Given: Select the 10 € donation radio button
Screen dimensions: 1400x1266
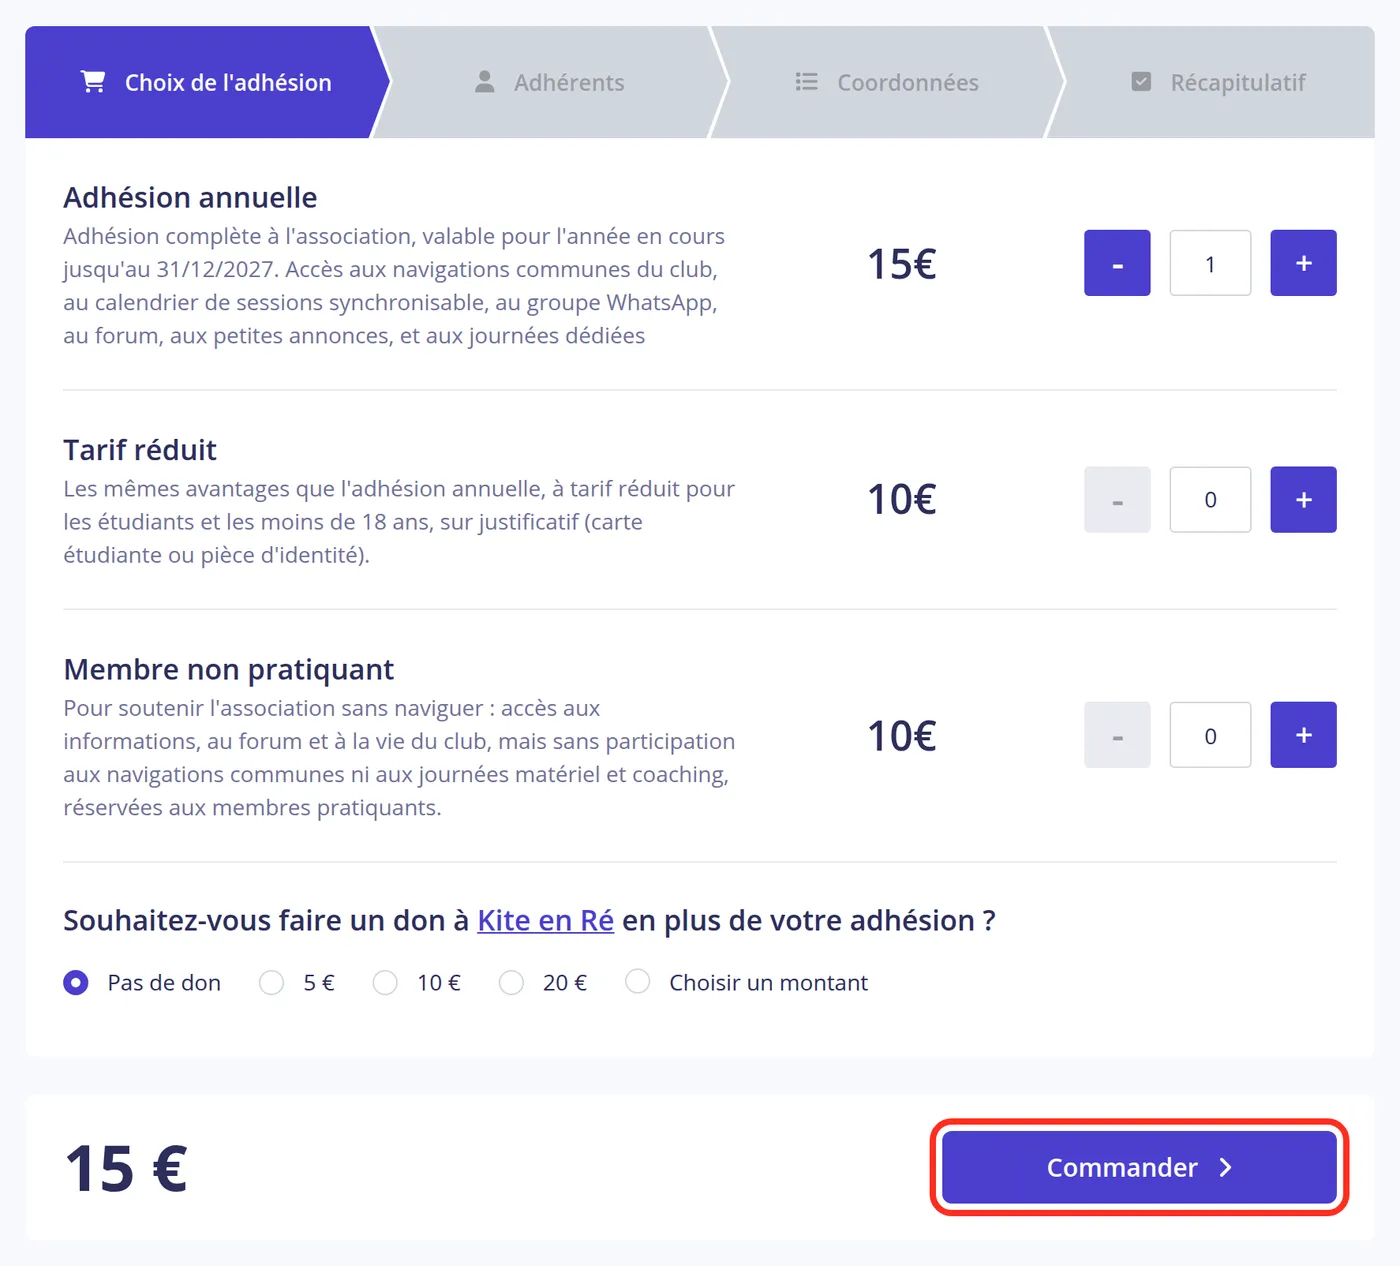Looking at the screenshot, I should pos(385,983).
